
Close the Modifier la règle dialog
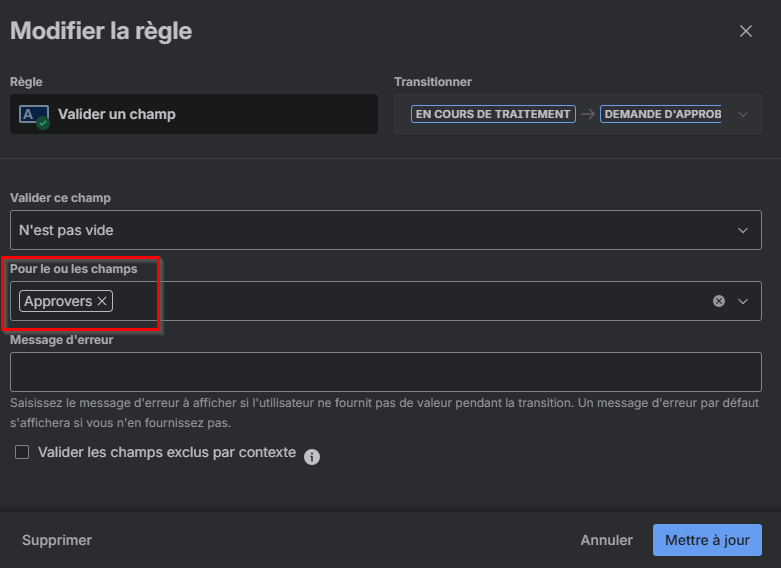point(745,31)
